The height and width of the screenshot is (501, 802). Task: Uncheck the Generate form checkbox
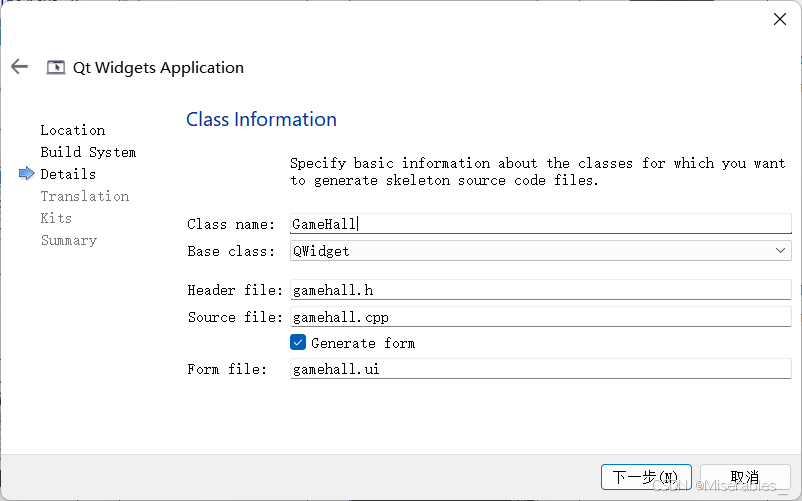click(x=298, y=343)
